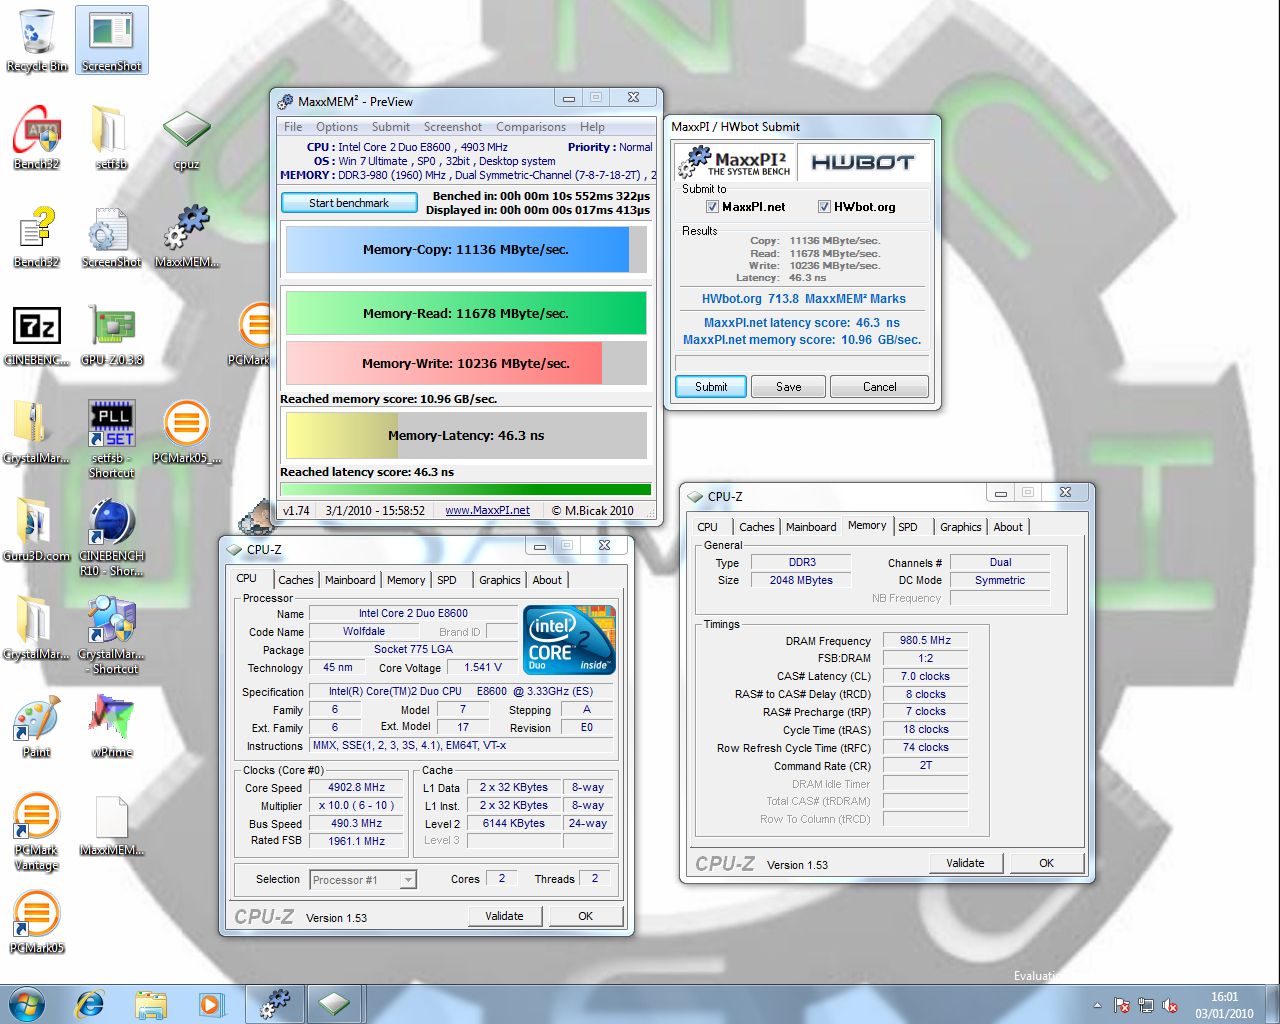Image resolution: width=1280 pixels, height=1024 pixels.
Task: Switch to Mainboard tab in CPU window
Action: tap(350, 580)
